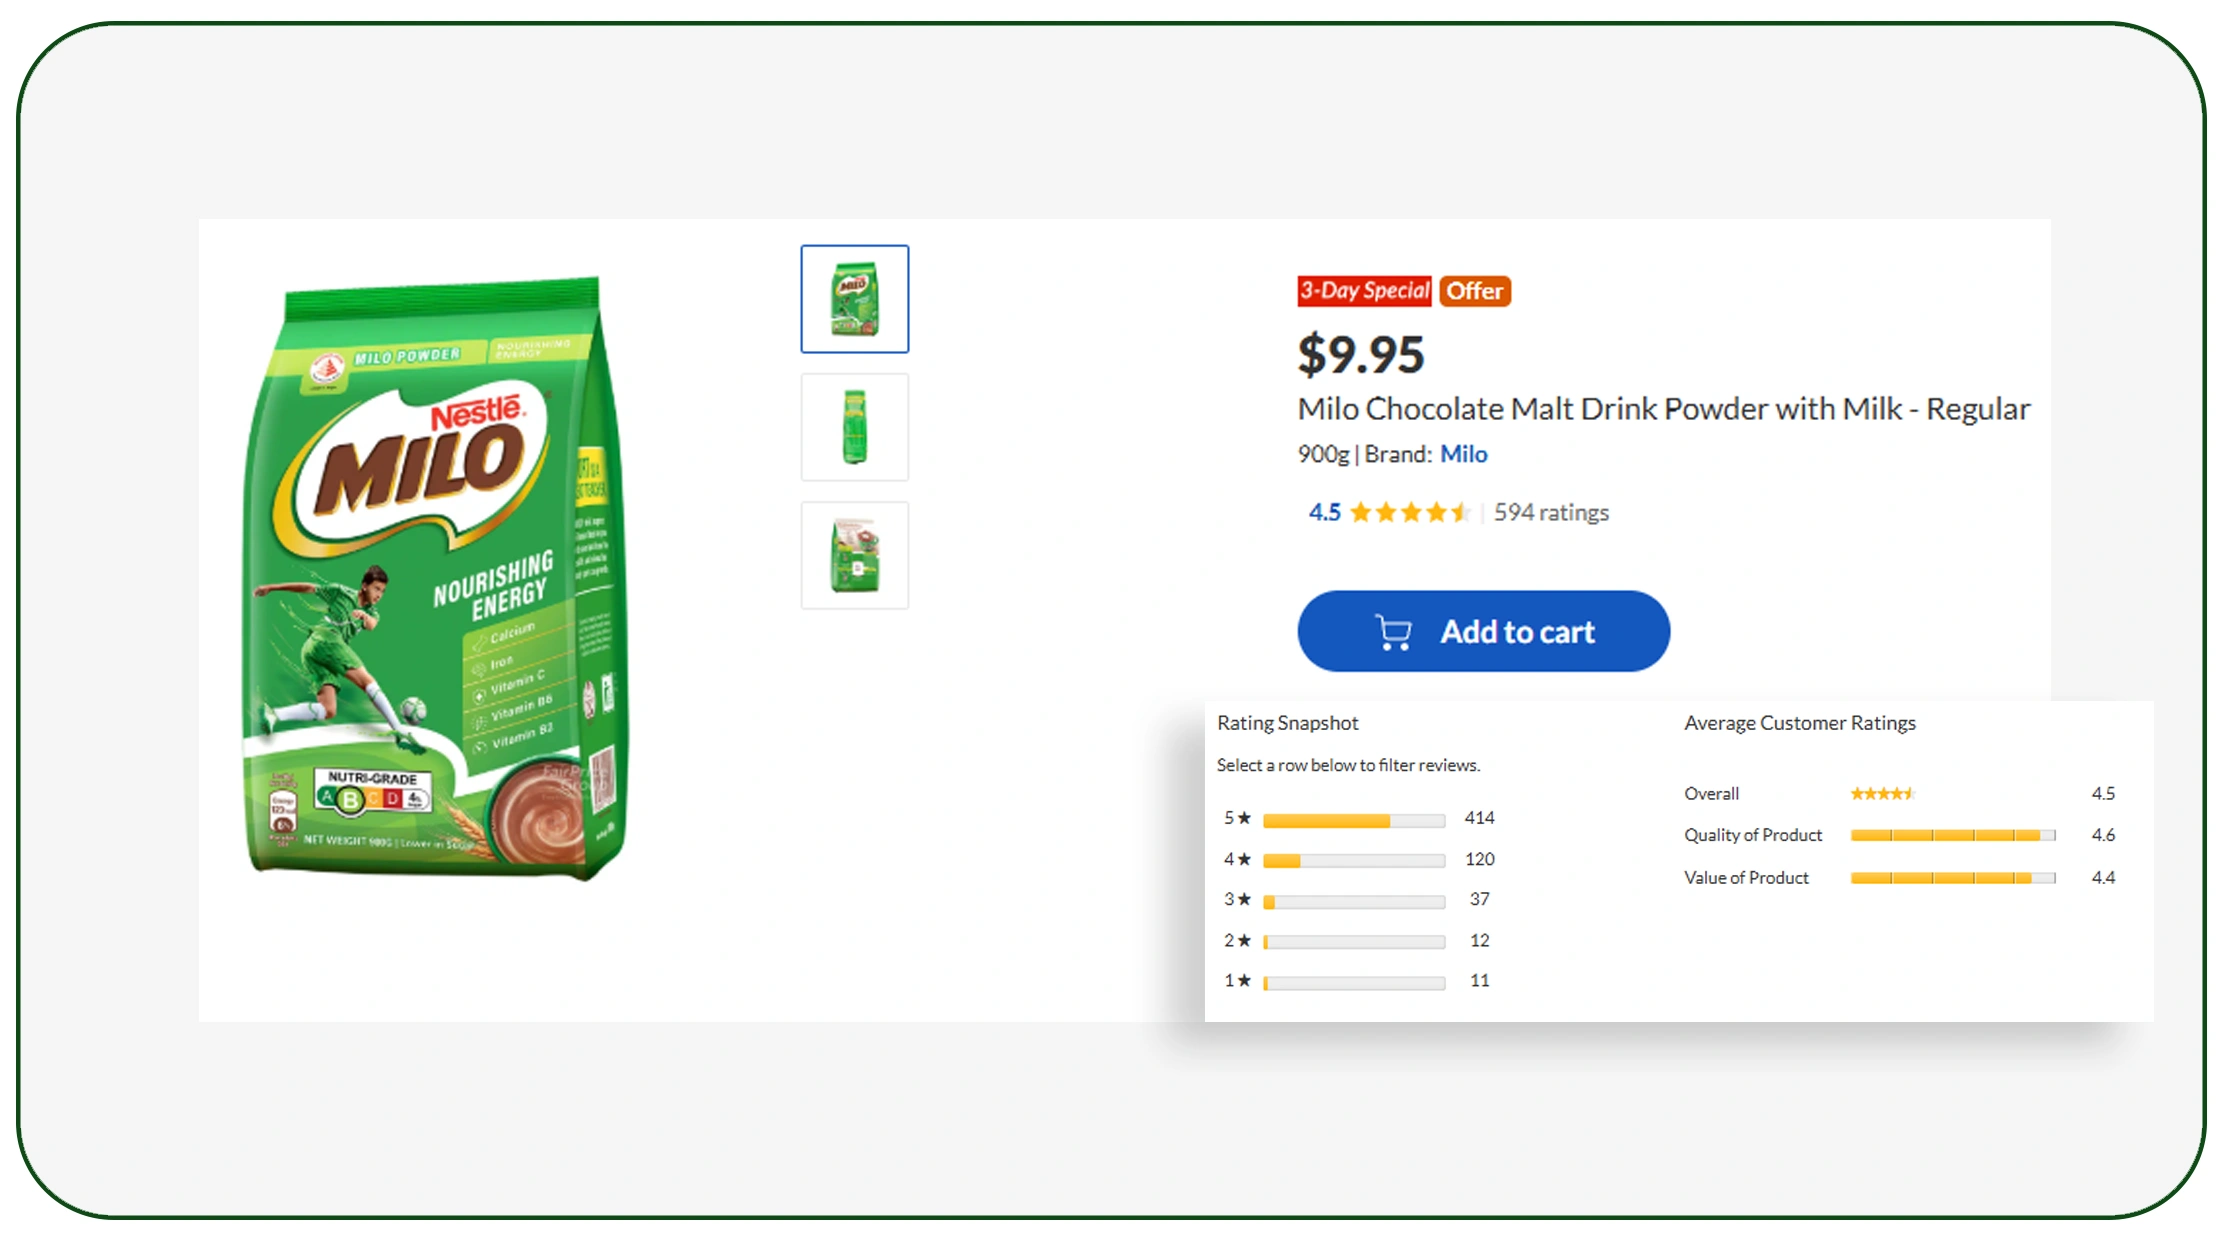Viewport: 2223px width, 1240px height.
Task: Filter reviews by 4 star row
Action: (1354, 860)
